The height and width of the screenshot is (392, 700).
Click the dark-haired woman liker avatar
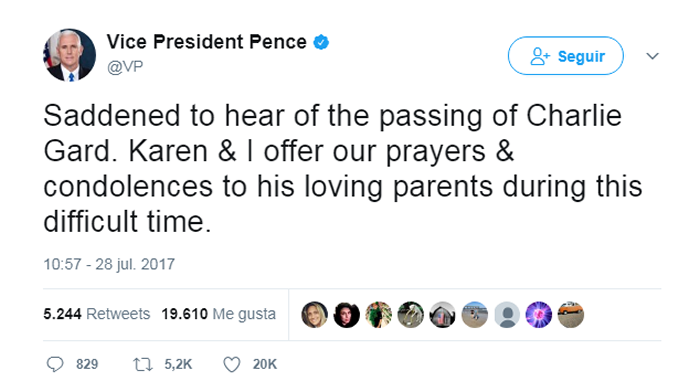coord(346,315)
